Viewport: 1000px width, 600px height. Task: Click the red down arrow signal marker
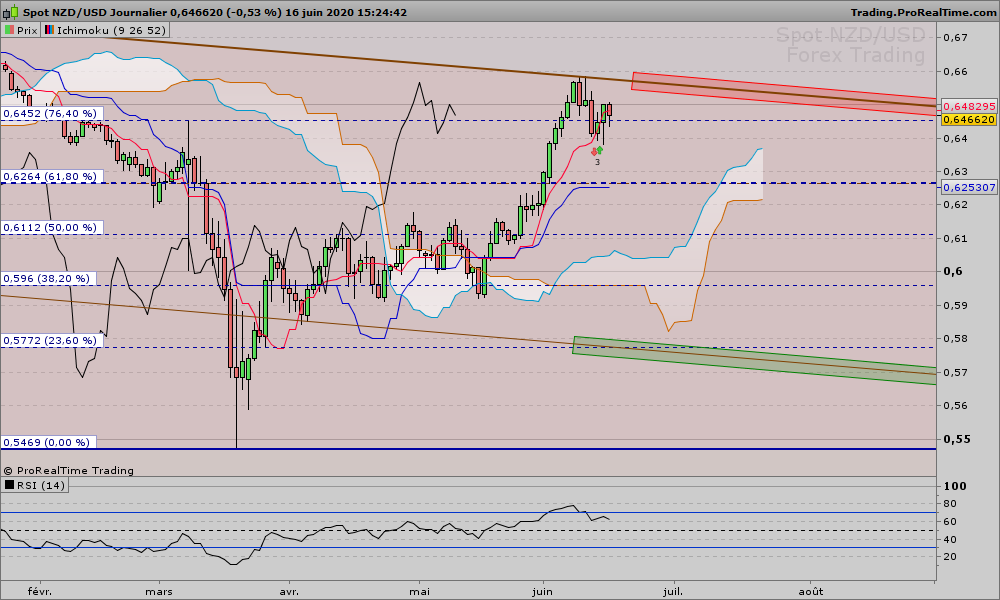pos(594,151)
